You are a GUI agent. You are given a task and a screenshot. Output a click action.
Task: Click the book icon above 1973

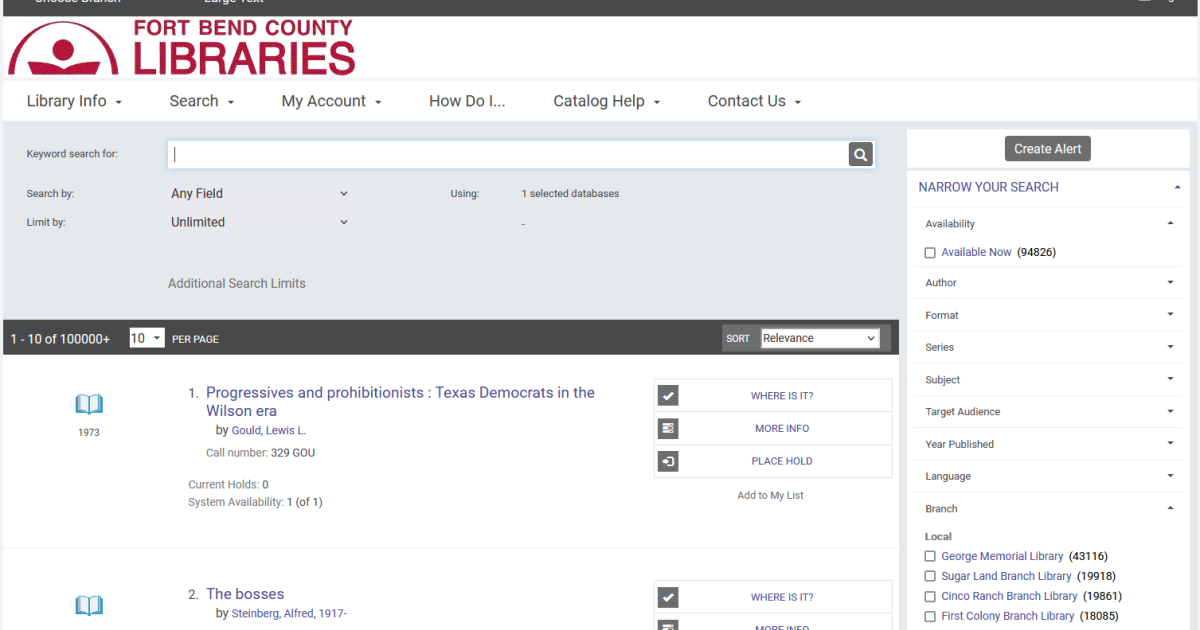[x=89, y=405]
